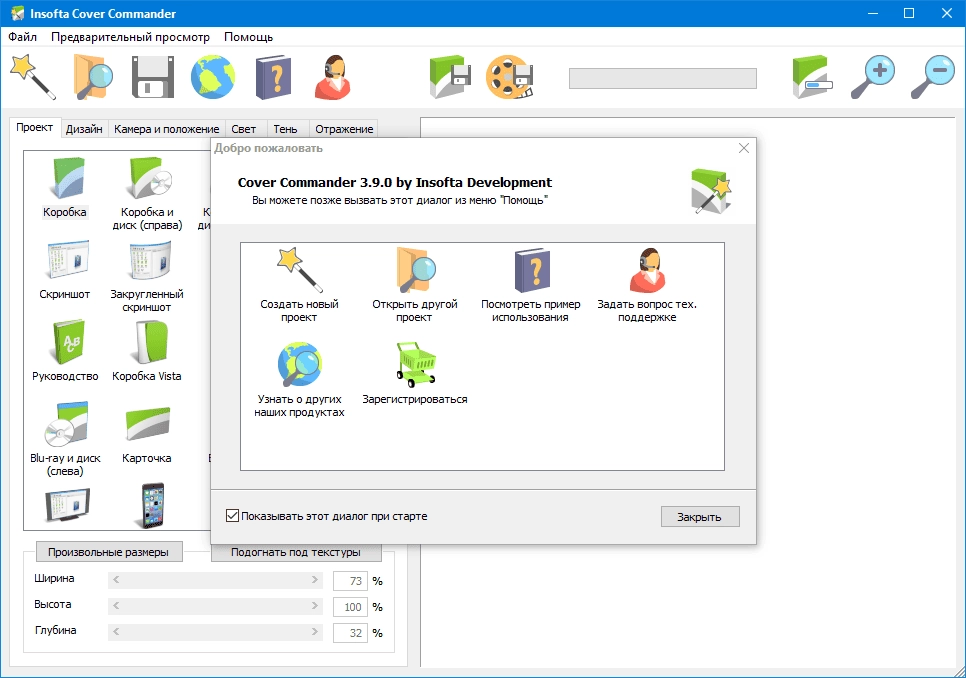Click the Закрыть button
The height and width of the screenshot is (678, 966).
700,517
